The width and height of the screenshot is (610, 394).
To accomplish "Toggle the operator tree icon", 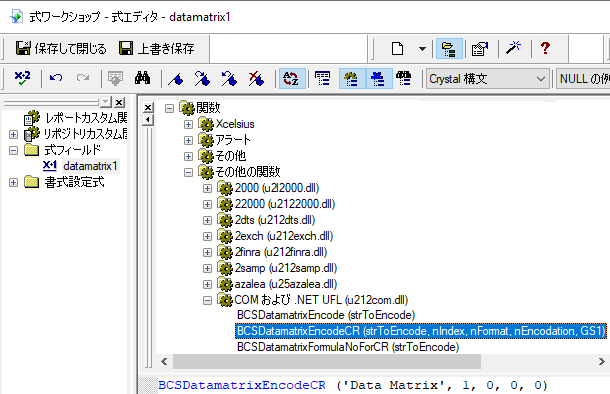I will (x=378, y=79).
